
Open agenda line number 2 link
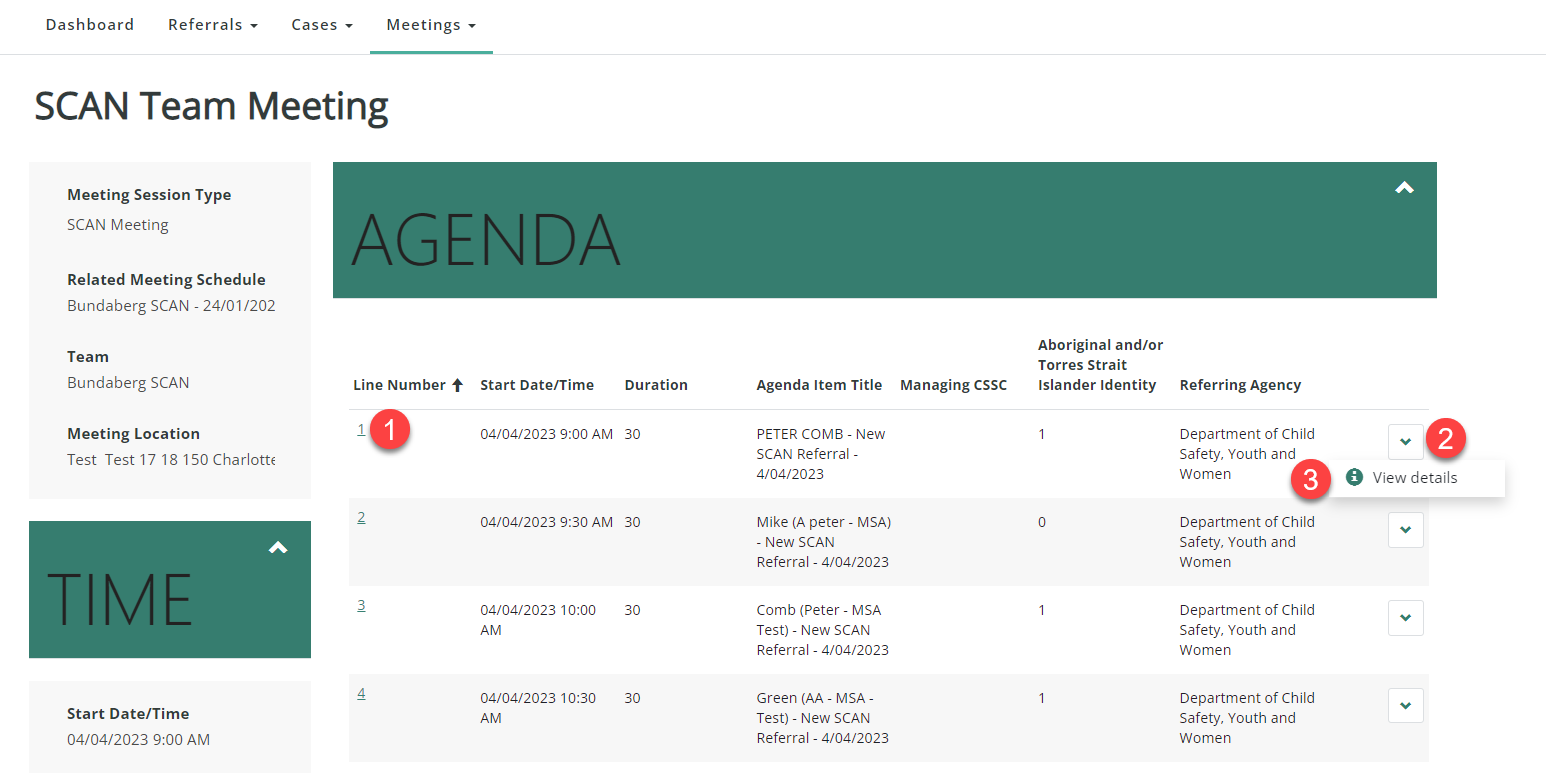(361, 517)
